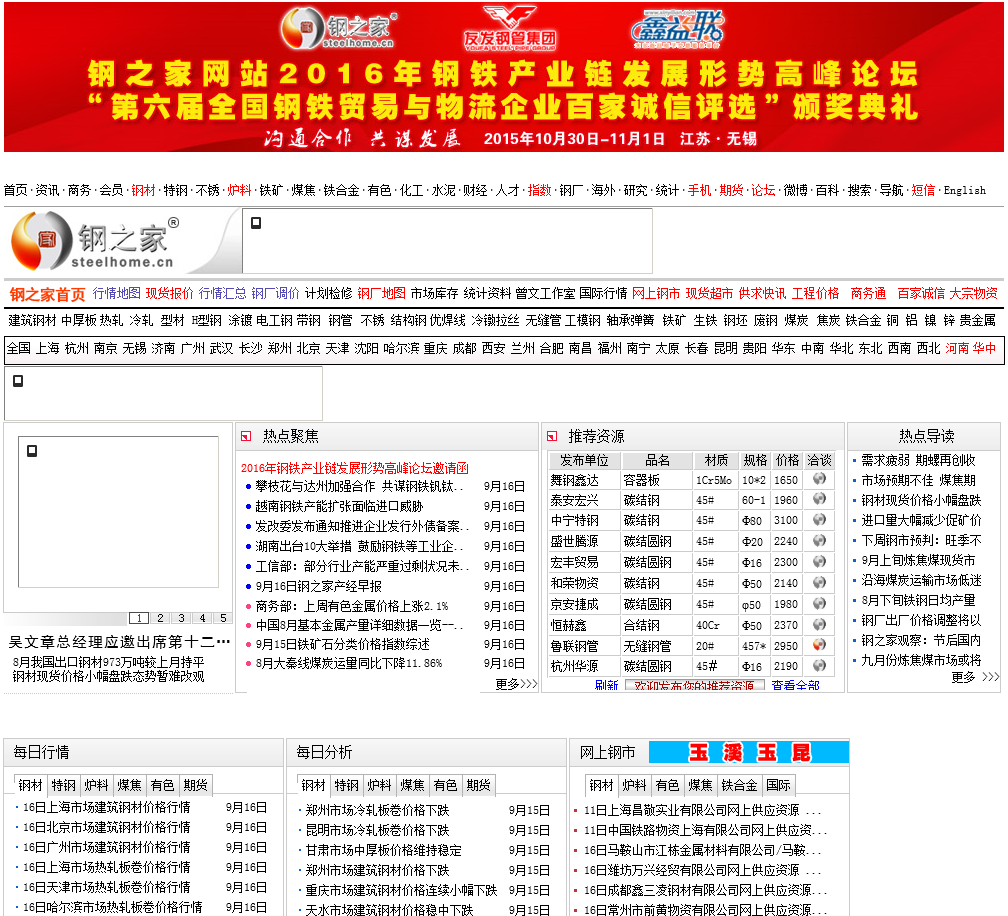
Task: Click broken image icon in slideshow area
Action: [x=32, y=451]
